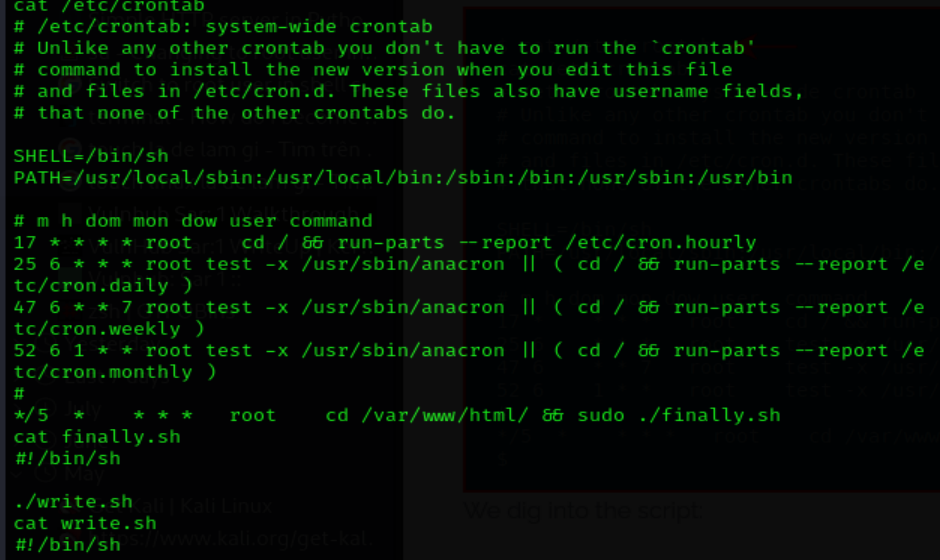
Task: Click 'sudo ./finally.sh' in the cron entry
Action: (x=679, y=415)
